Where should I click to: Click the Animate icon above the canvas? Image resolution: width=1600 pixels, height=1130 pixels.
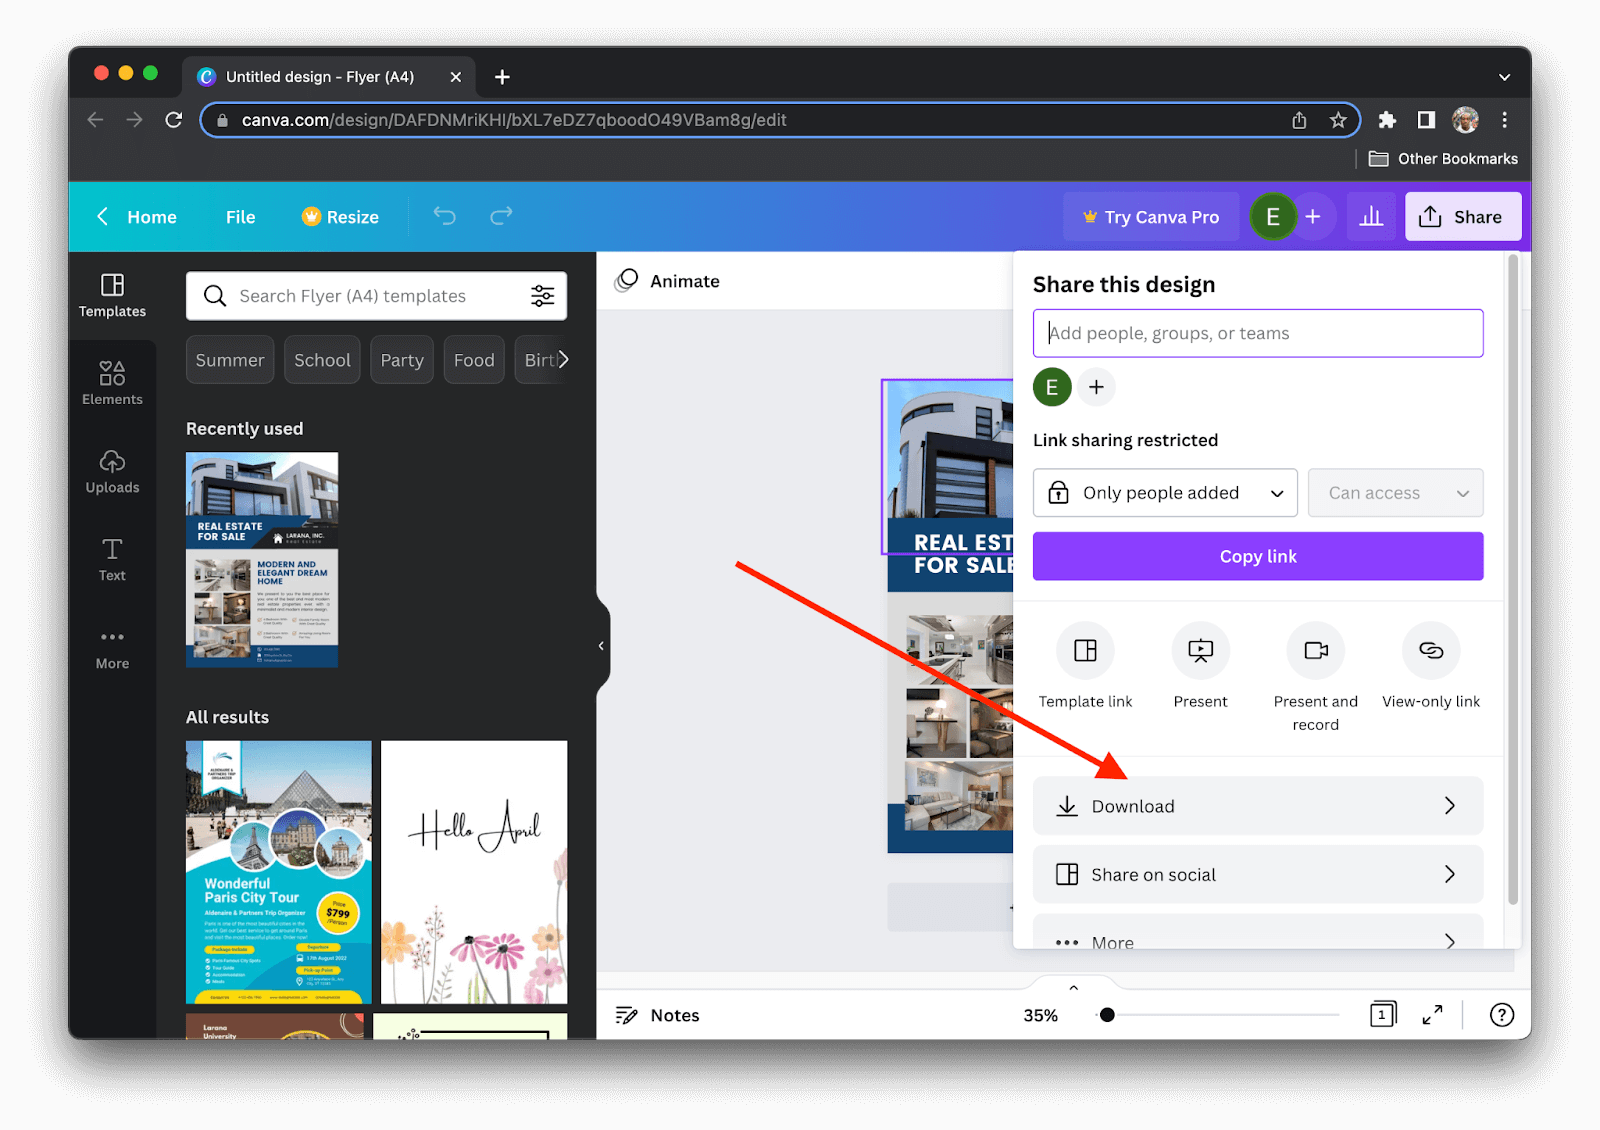628,281
